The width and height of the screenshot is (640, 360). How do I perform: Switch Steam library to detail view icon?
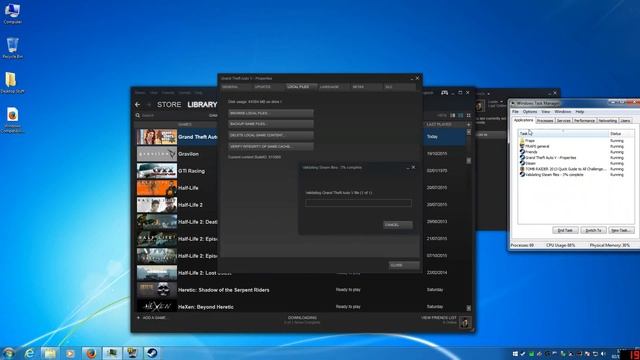[452, 116]
